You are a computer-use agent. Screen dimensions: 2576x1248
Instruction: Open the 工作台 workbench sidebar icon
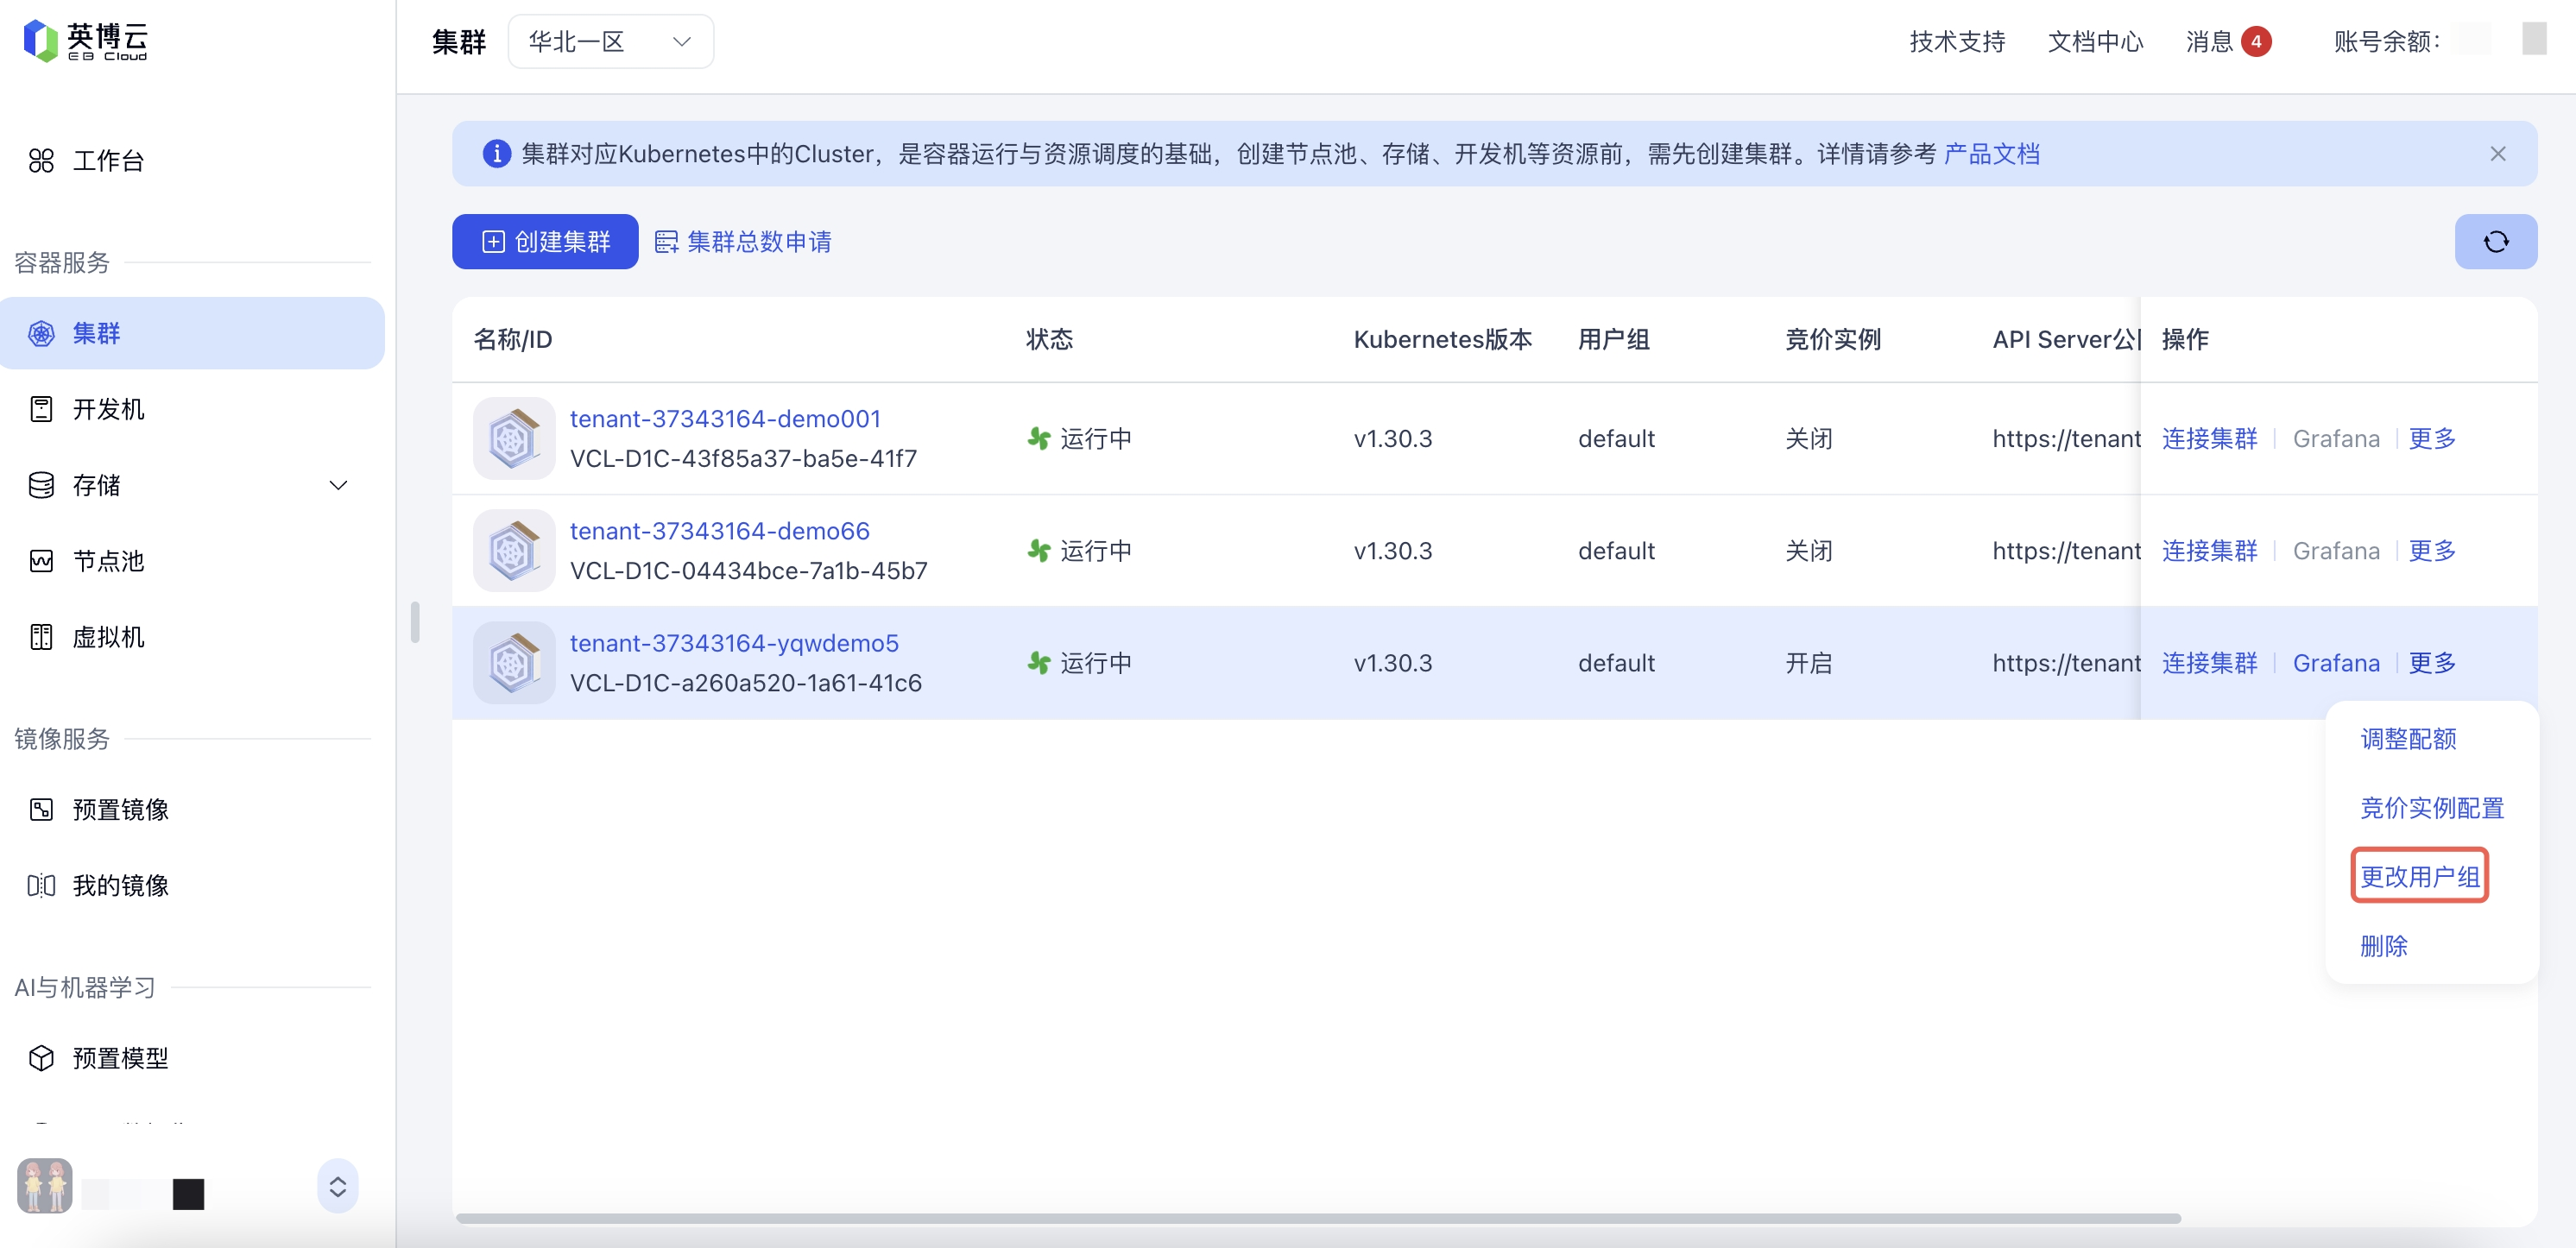[x=41, y=160]
